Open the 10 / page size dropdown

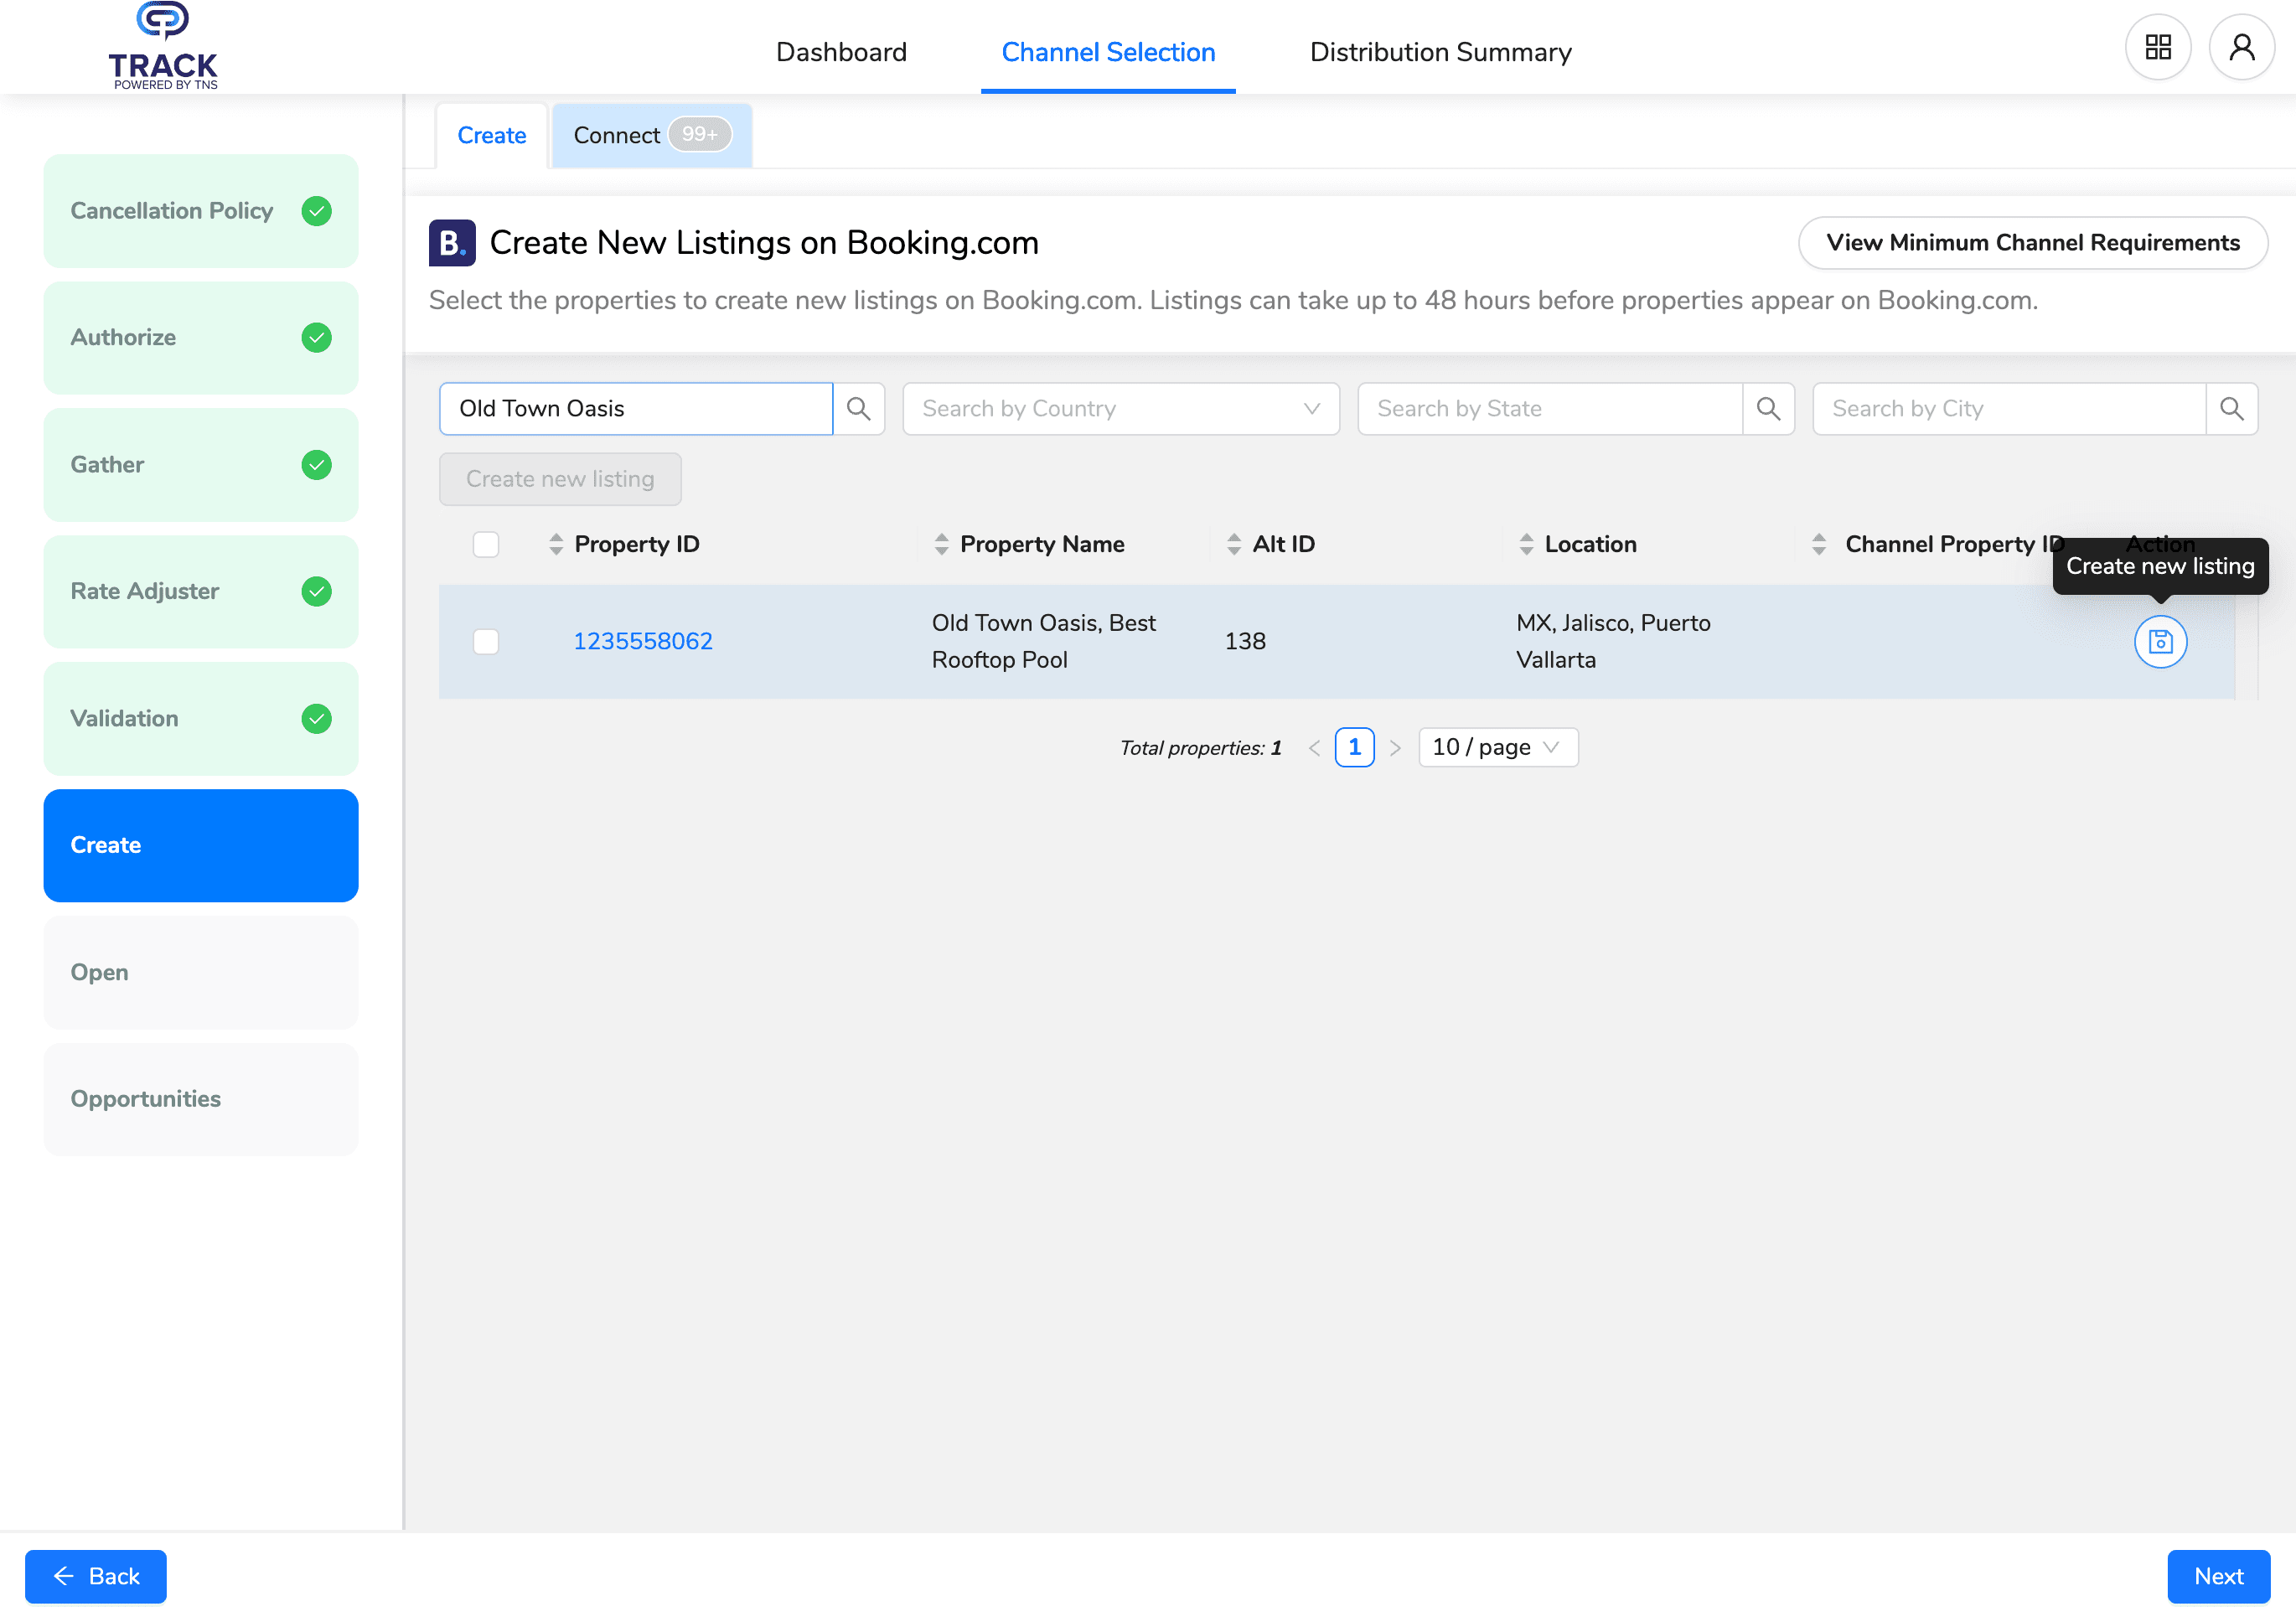[1498, 748]
